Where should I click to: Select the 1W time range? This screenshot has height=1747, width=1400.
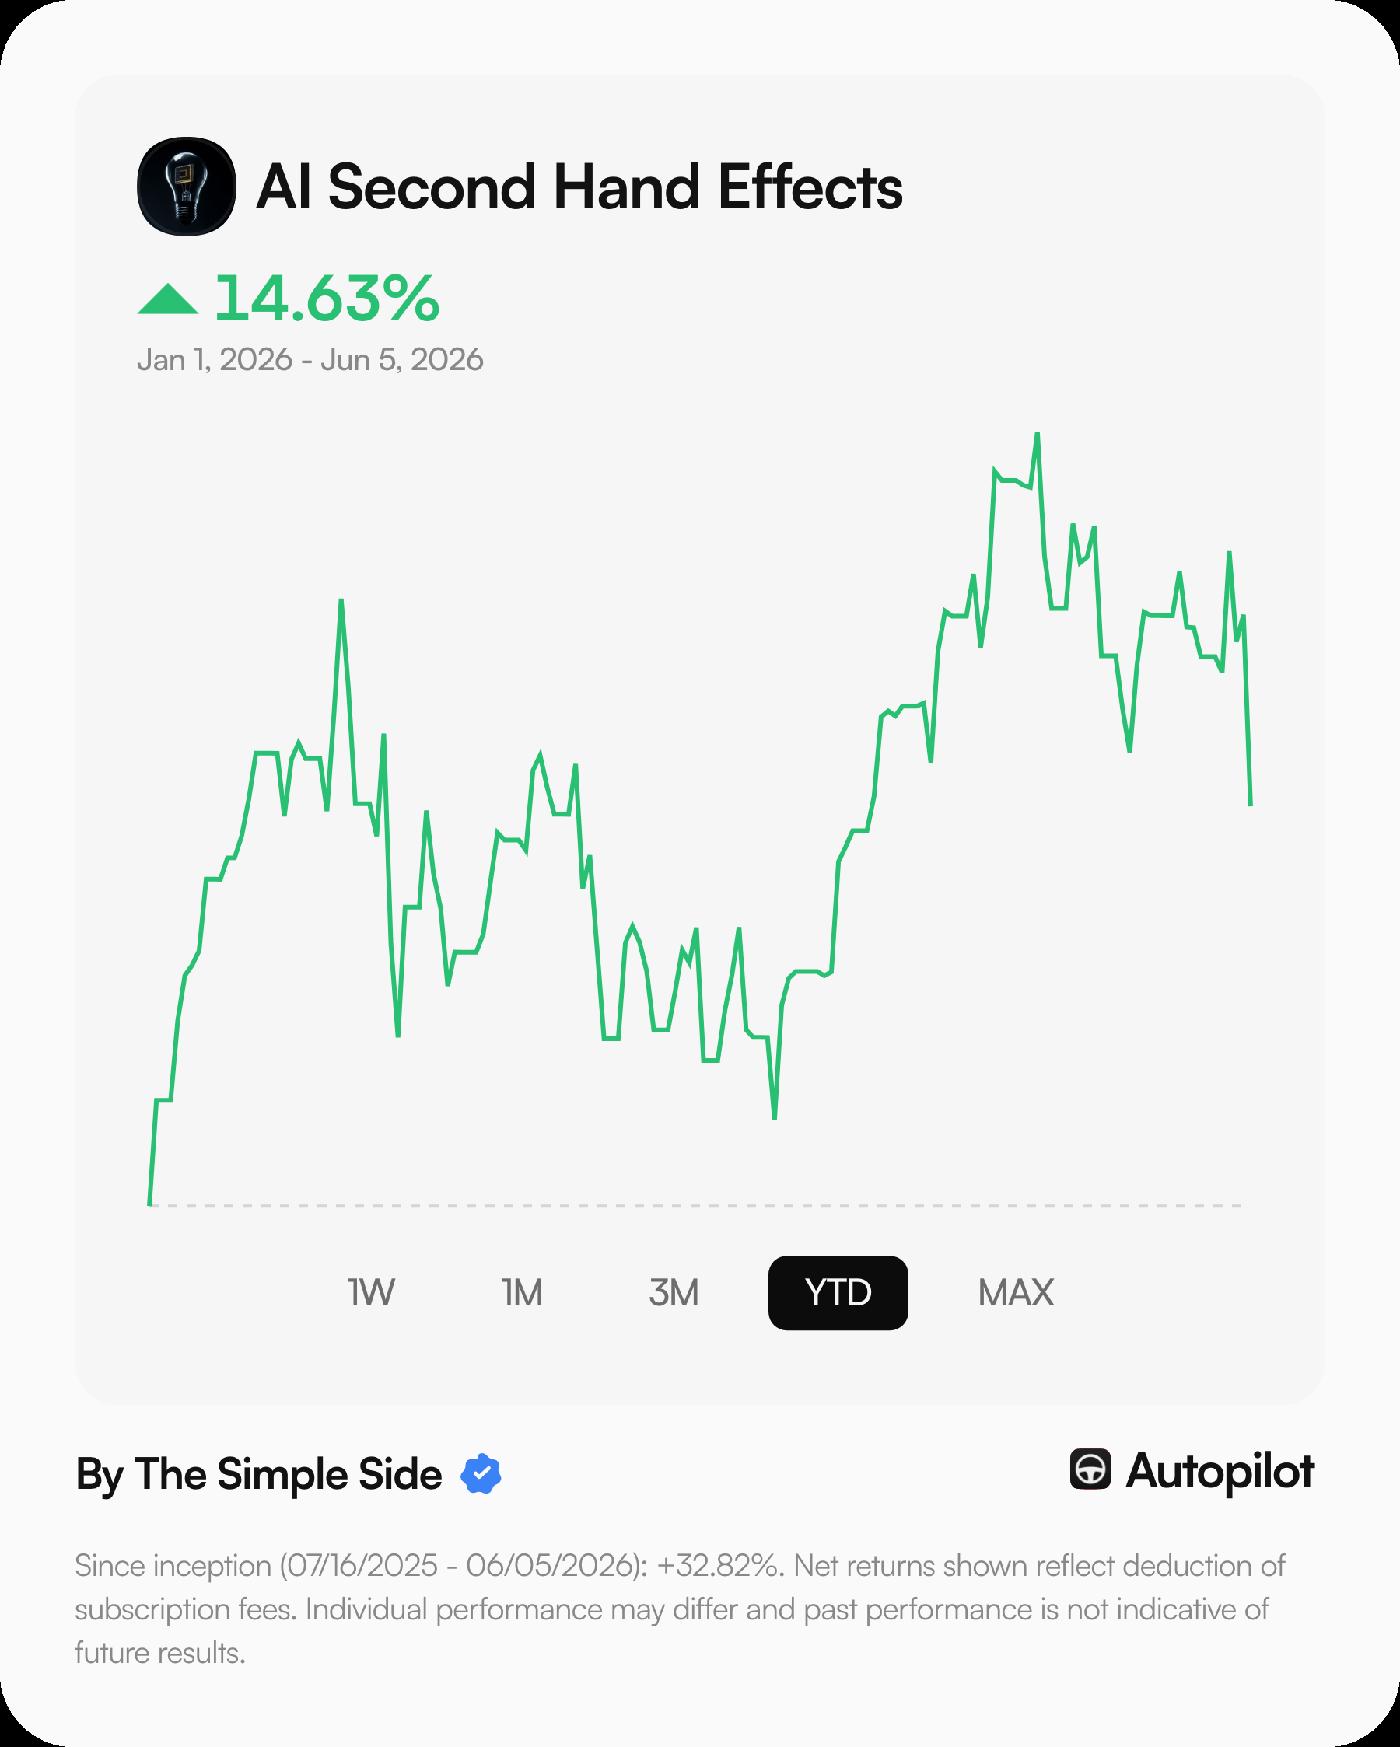371,1292
